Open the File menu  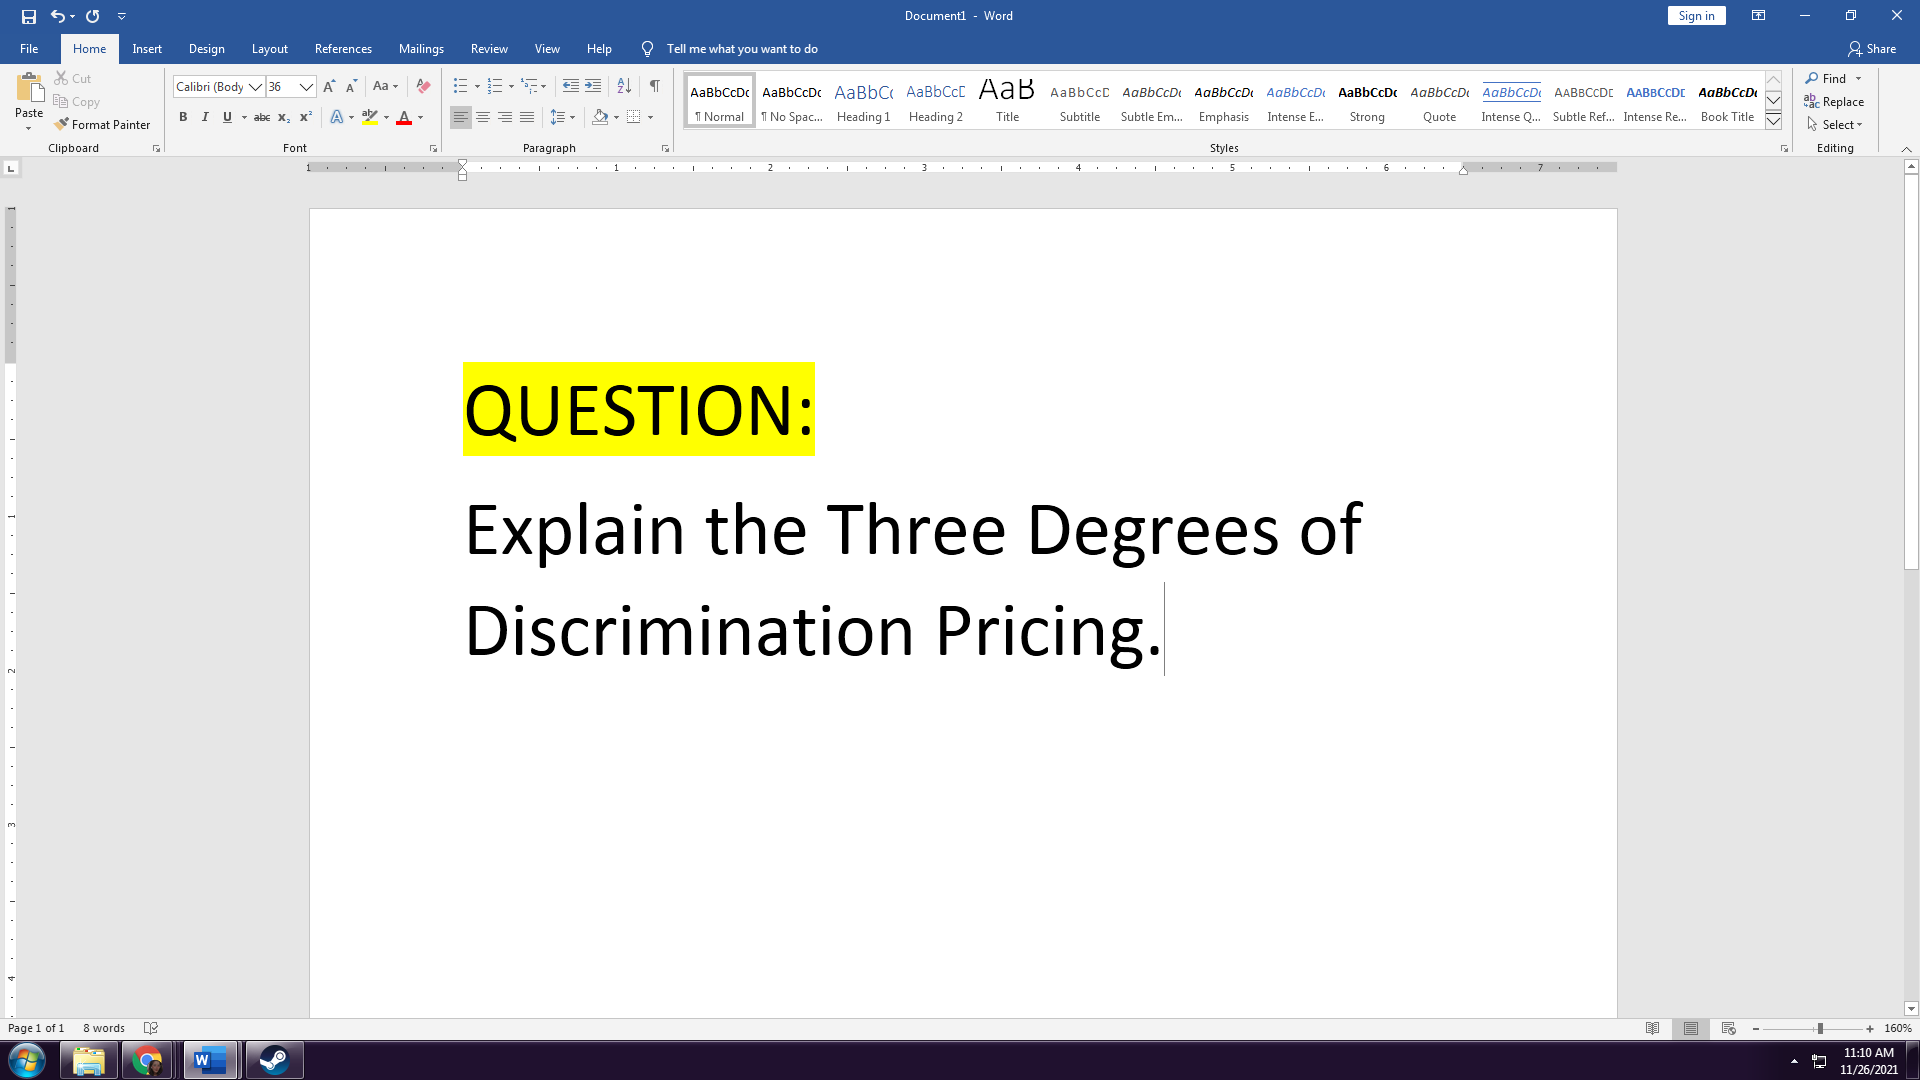tap(29, 49)
